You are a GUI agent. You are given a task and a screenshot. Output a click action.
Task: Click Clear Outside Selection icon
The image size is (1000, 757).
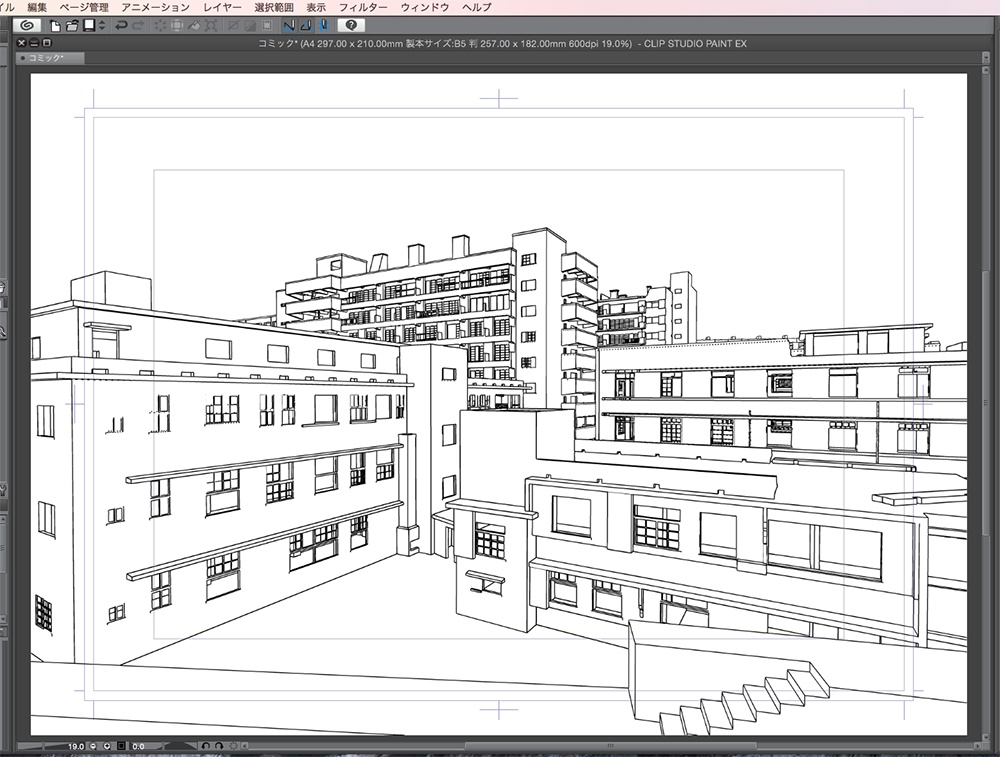click(x=177, y=26)
